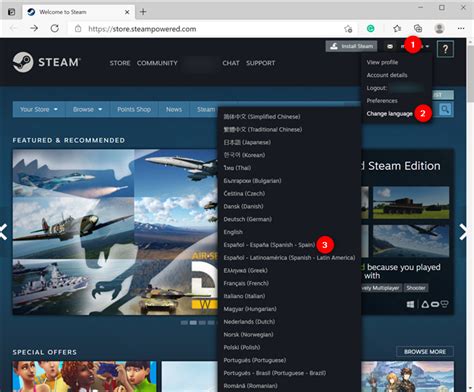The height and width of the screenshot is (392, 474).
Task: Open the SUPPORT menu item
Action: [260, 63]
